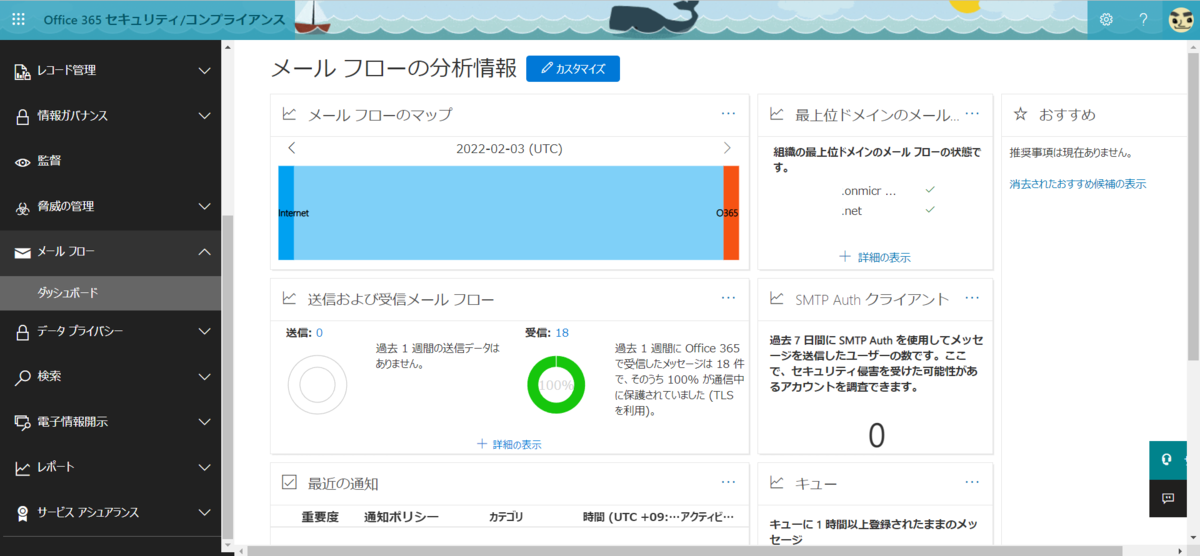Click the sidebar vertical scrollbar

point(227,375)
